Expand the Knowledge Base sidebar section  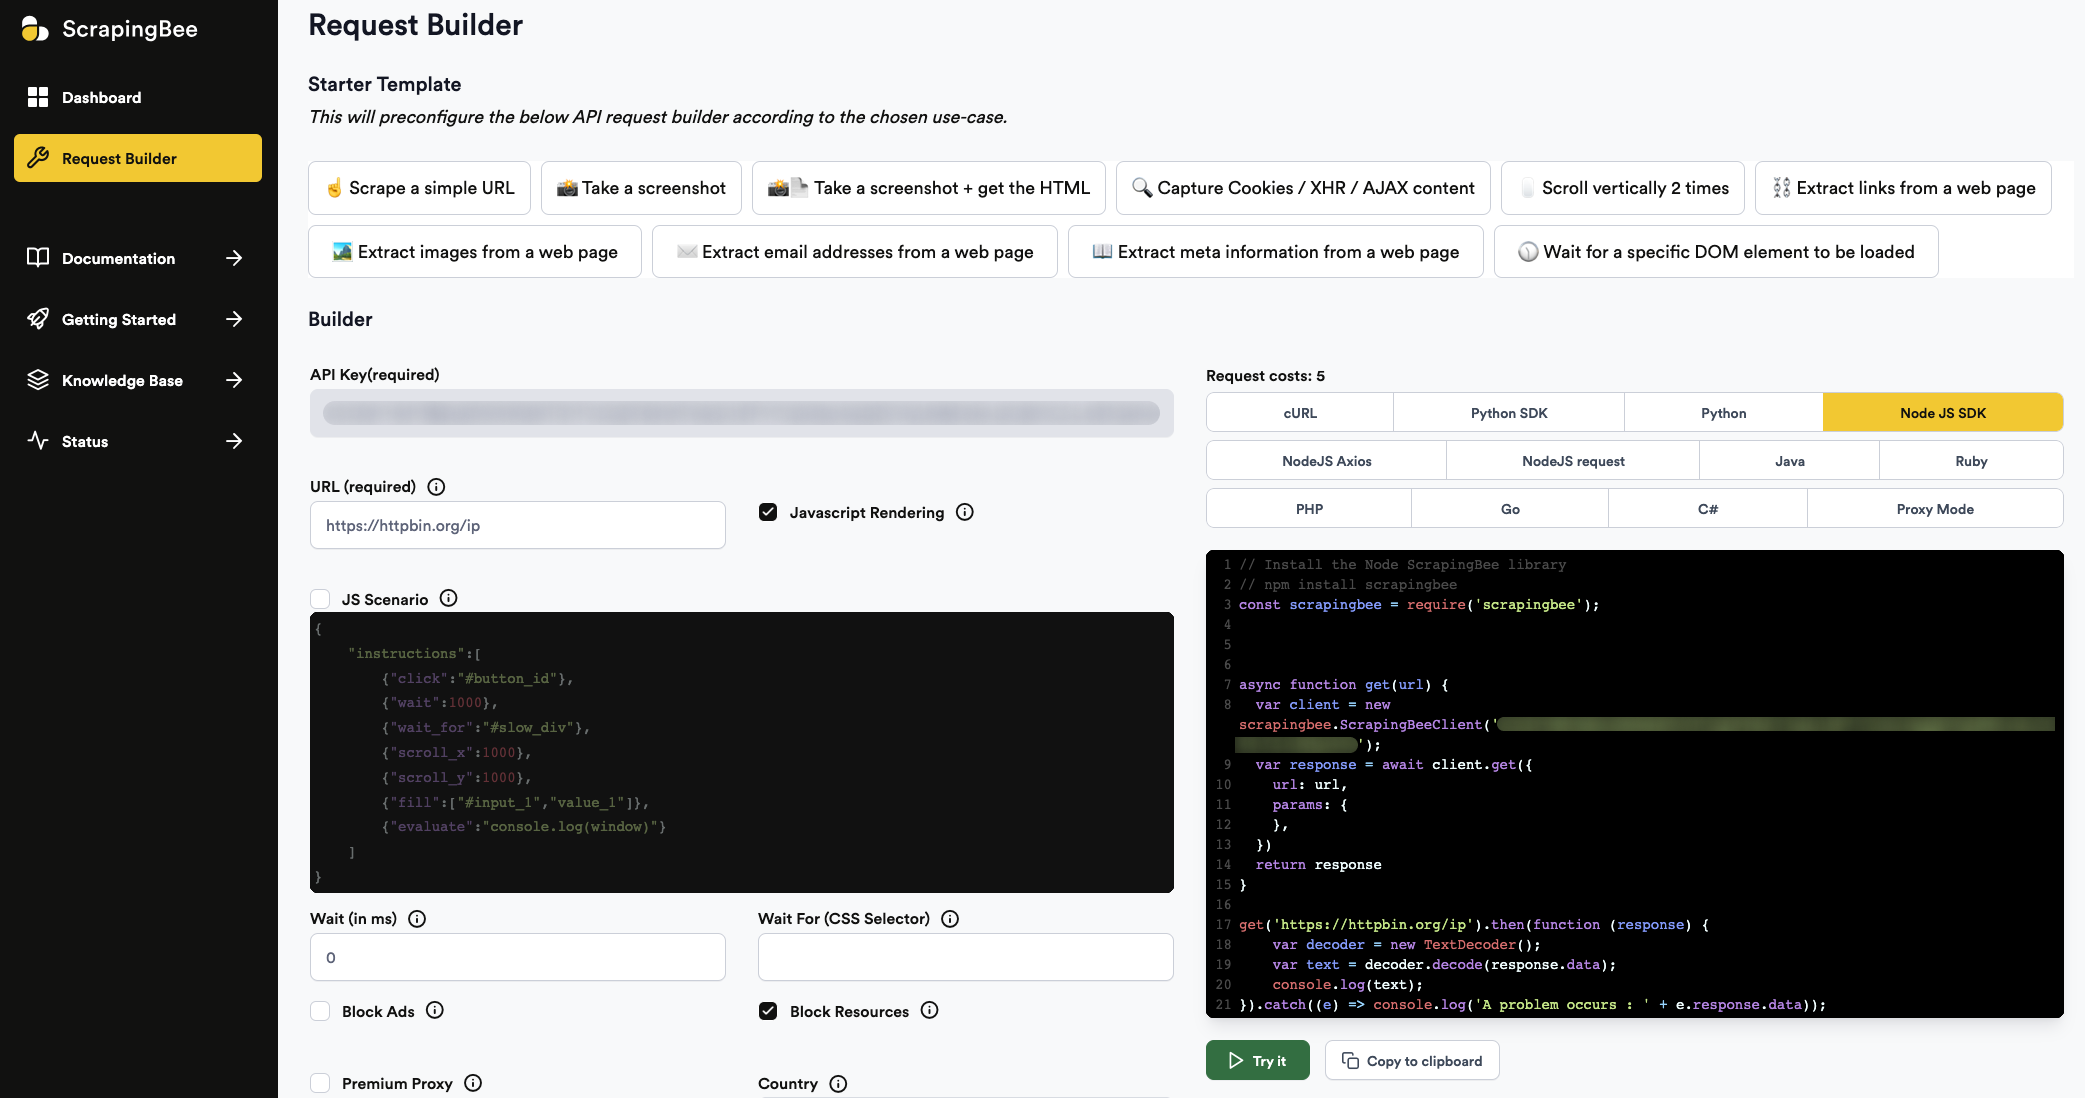point(233,380)
